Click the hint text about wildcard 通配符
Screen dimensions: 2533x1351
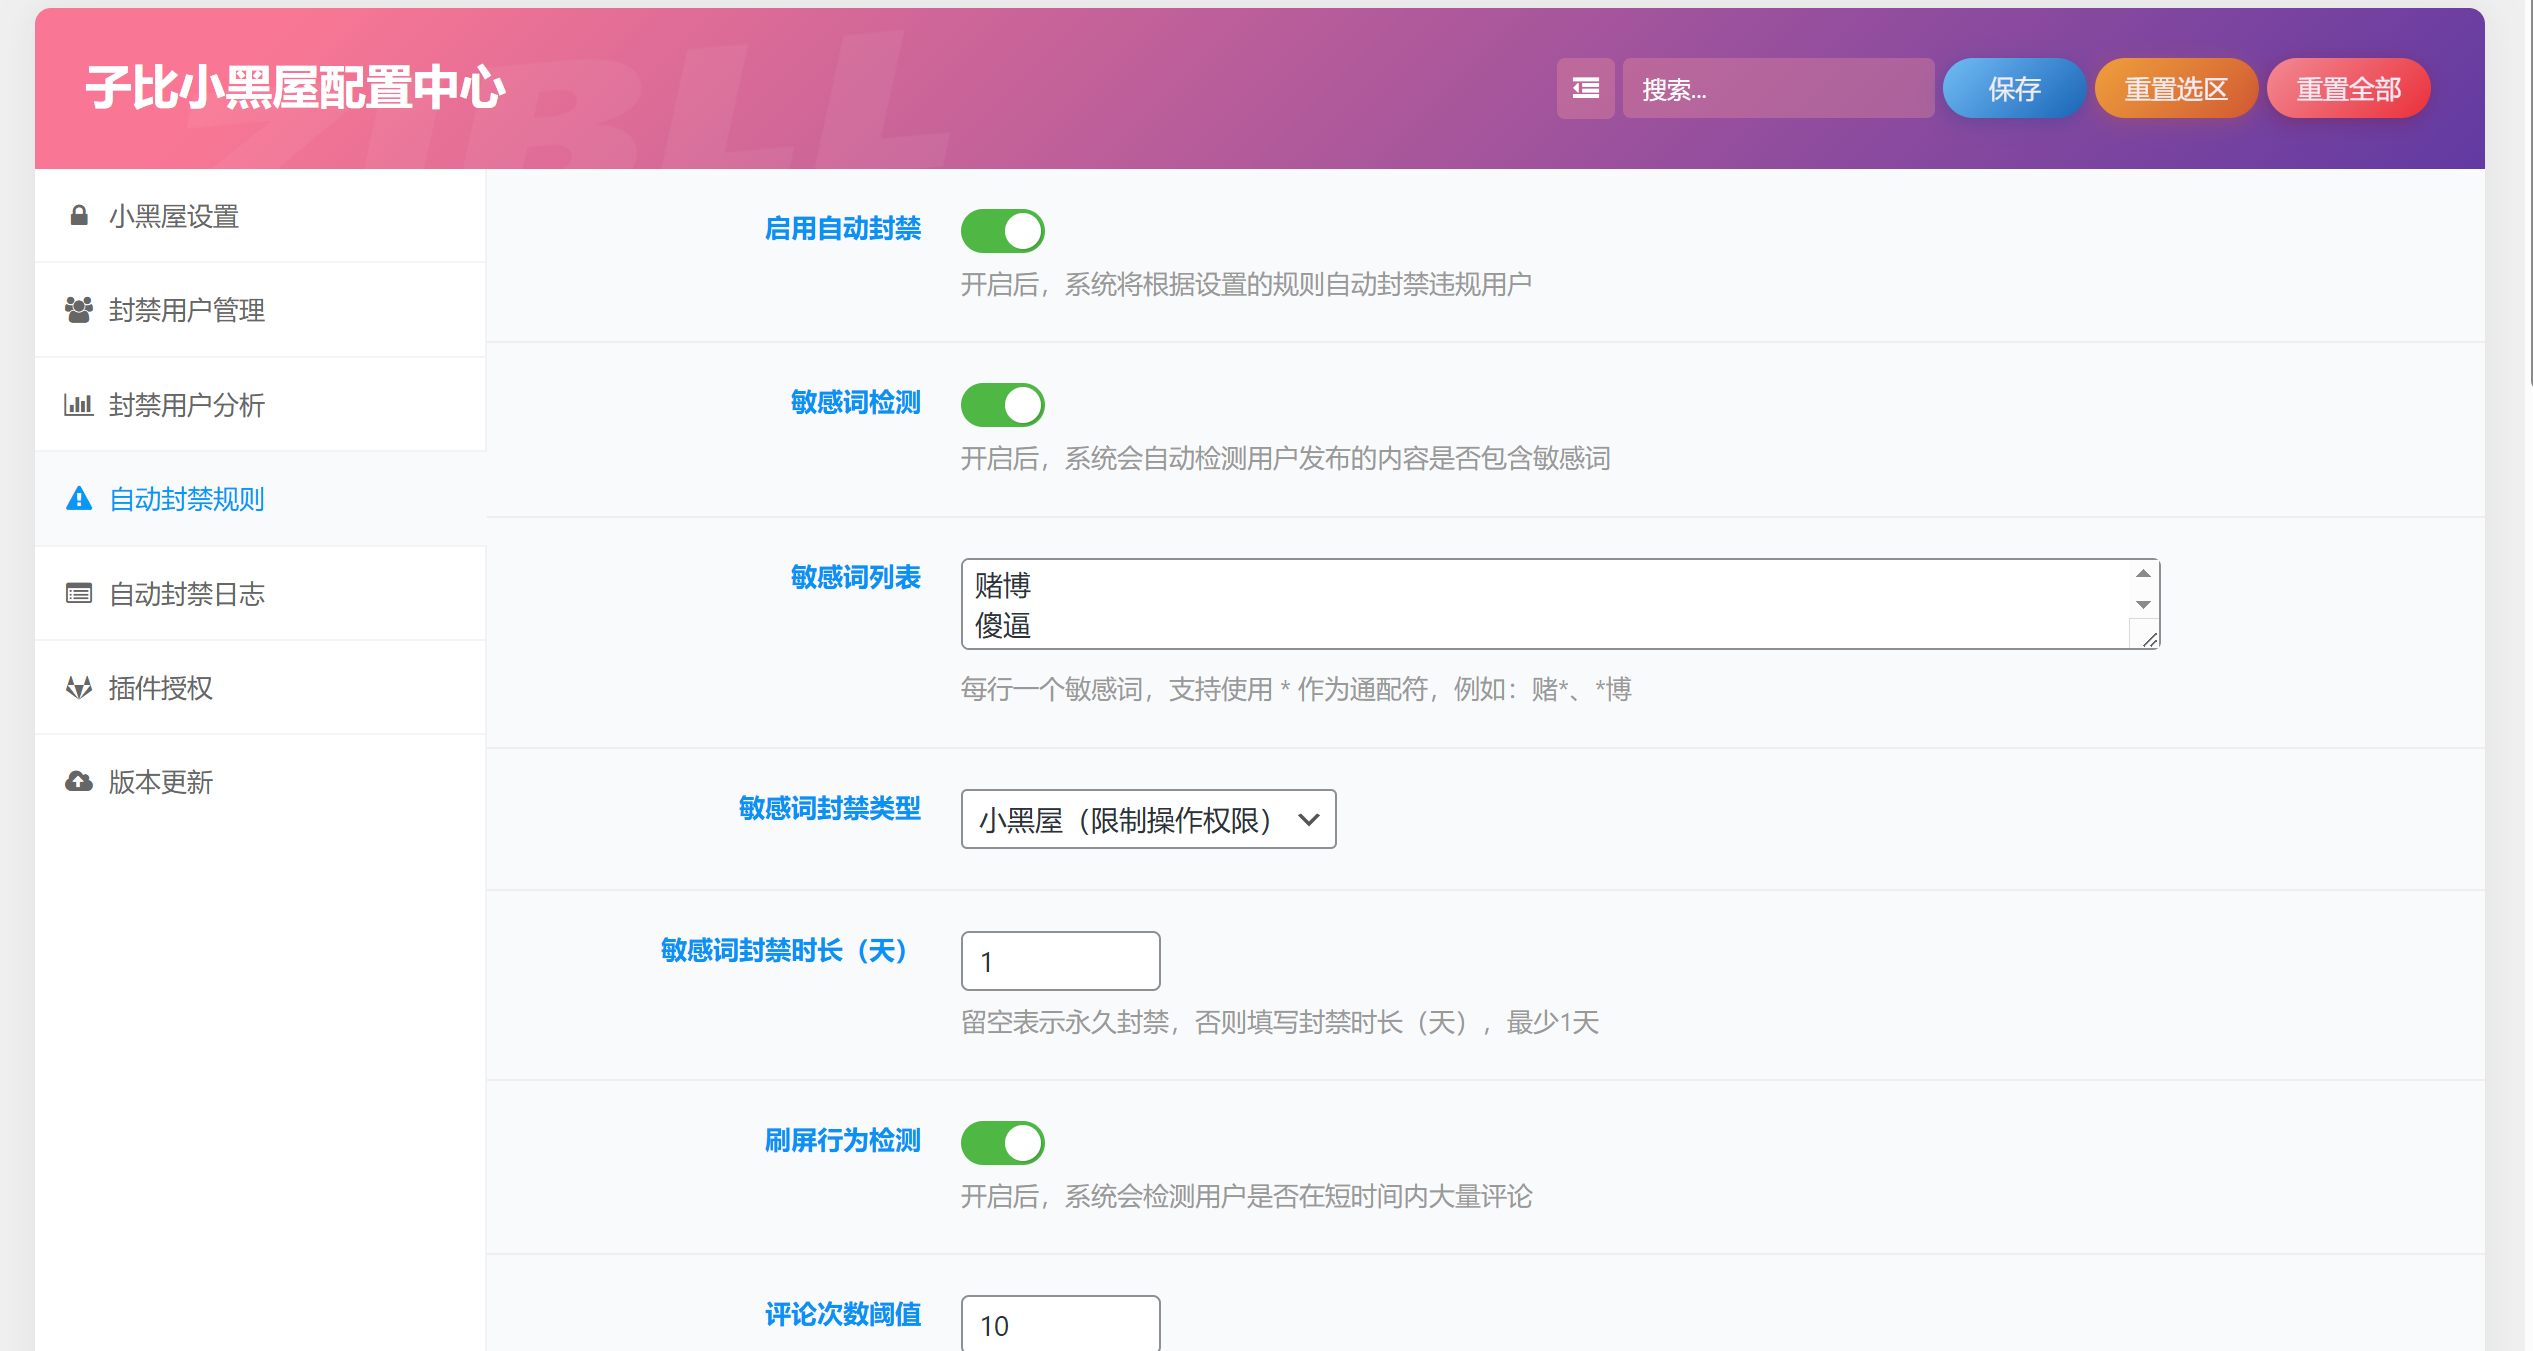click(1296, 689)
